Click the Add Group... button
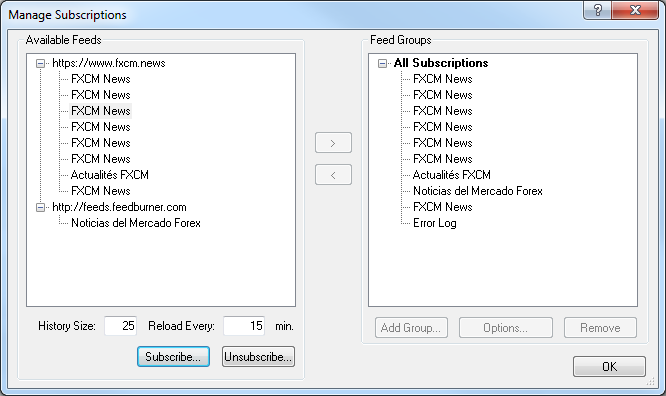Image resolution: width=666 pixels, height=396 pixels. [411, 328]
